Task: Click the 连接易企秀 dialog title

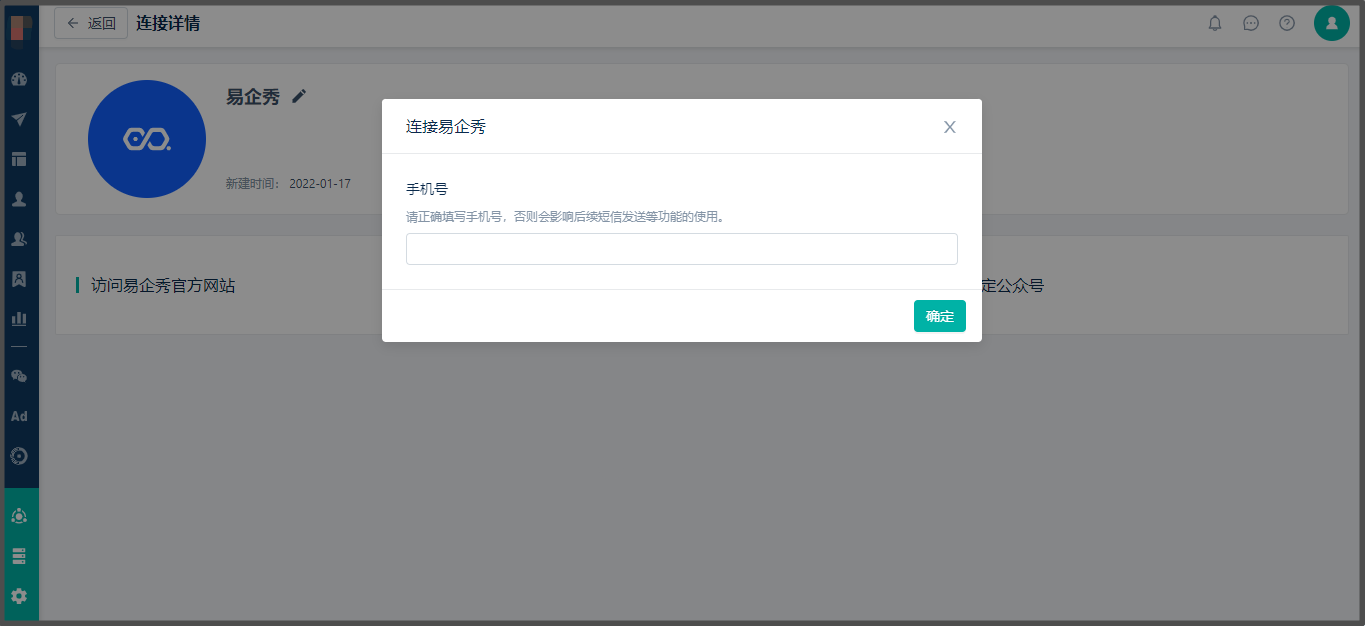Action: pos(446,127)
